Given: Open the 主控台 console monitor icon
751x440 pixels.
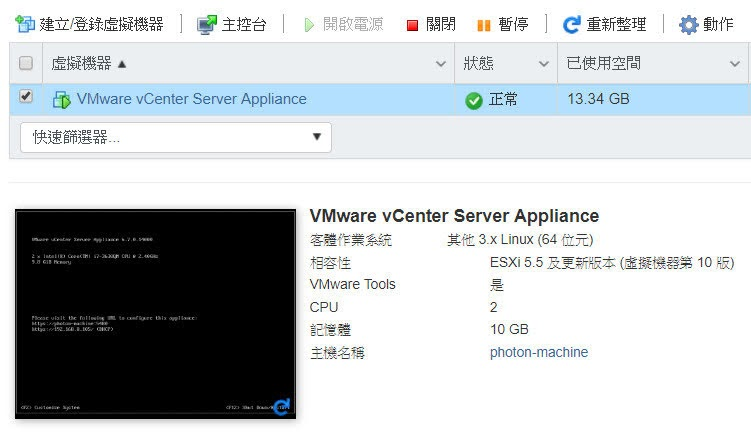Looking at the screenshot, I should [207, 24].
